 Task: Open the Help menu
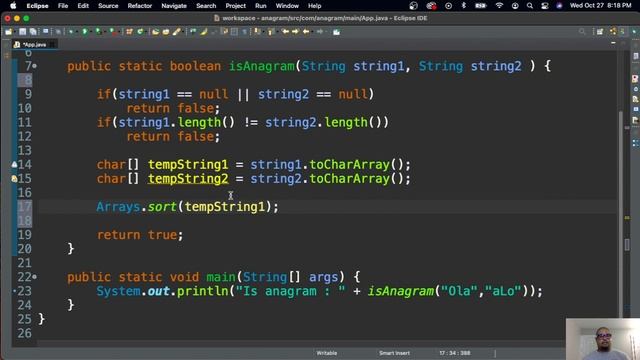coord(314,6)
